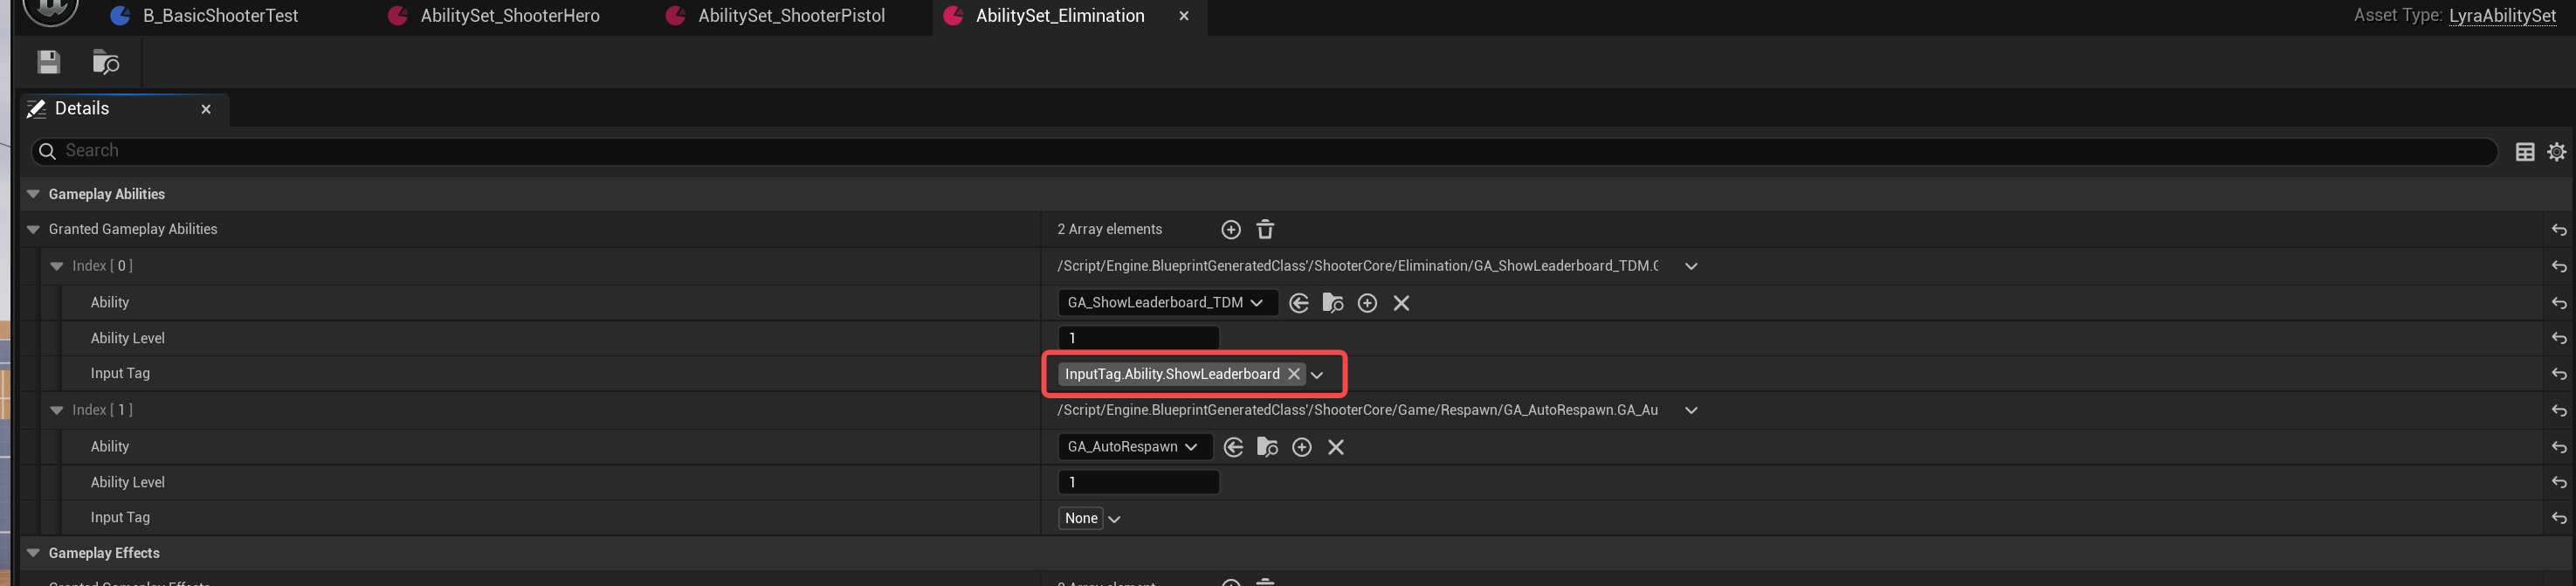
Task: Open the None input tag dropdown
Action: click(1114, 519)
